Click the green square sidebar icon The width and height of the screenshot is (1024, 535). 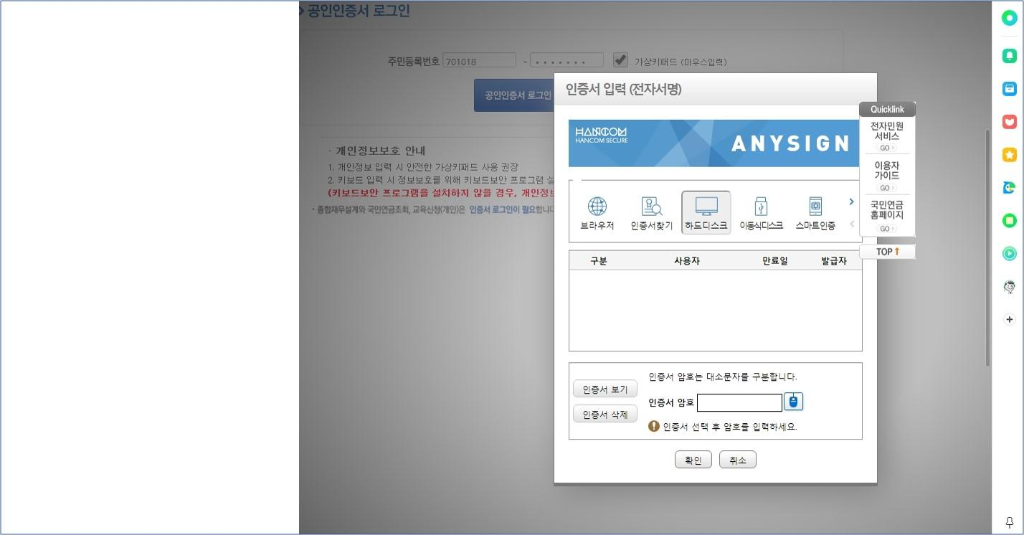[1009, 221]
